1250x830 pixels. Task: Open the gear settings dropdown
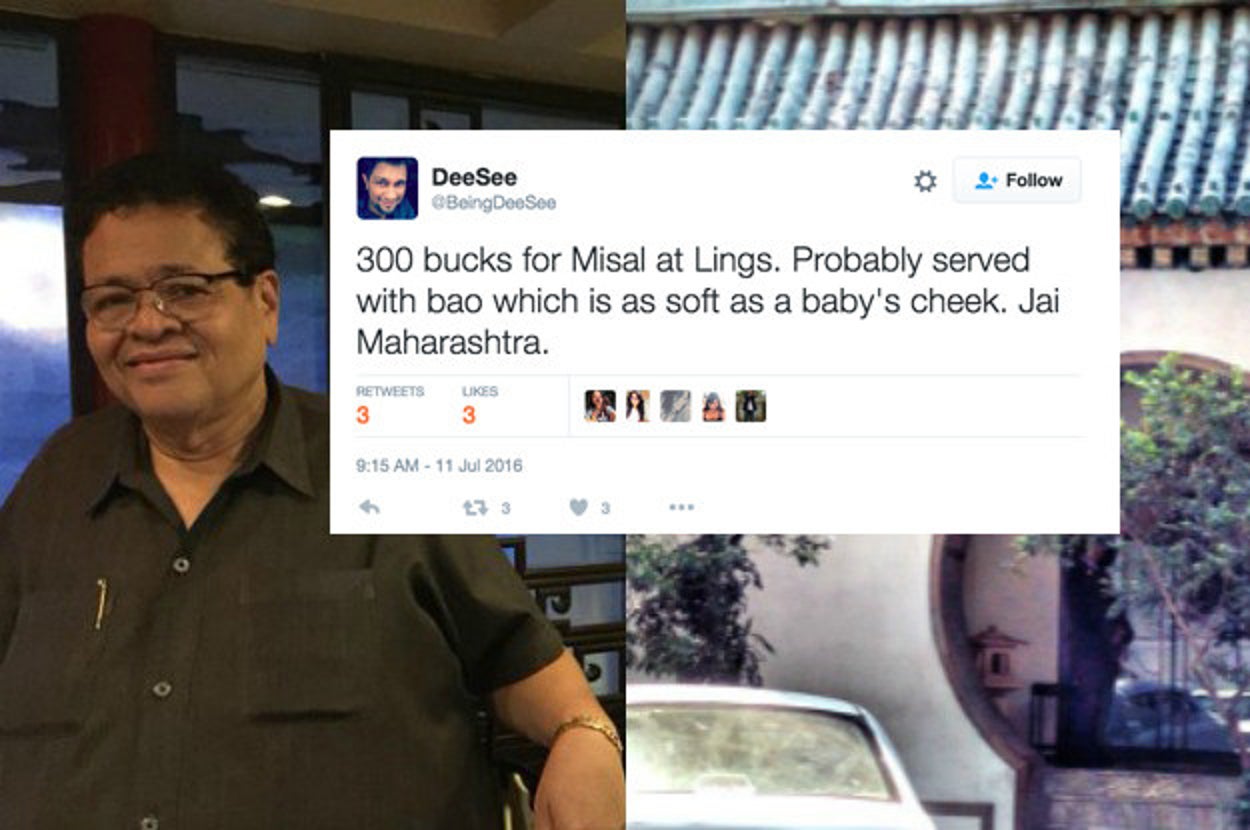pyautogui.click(x=925, y=181)
